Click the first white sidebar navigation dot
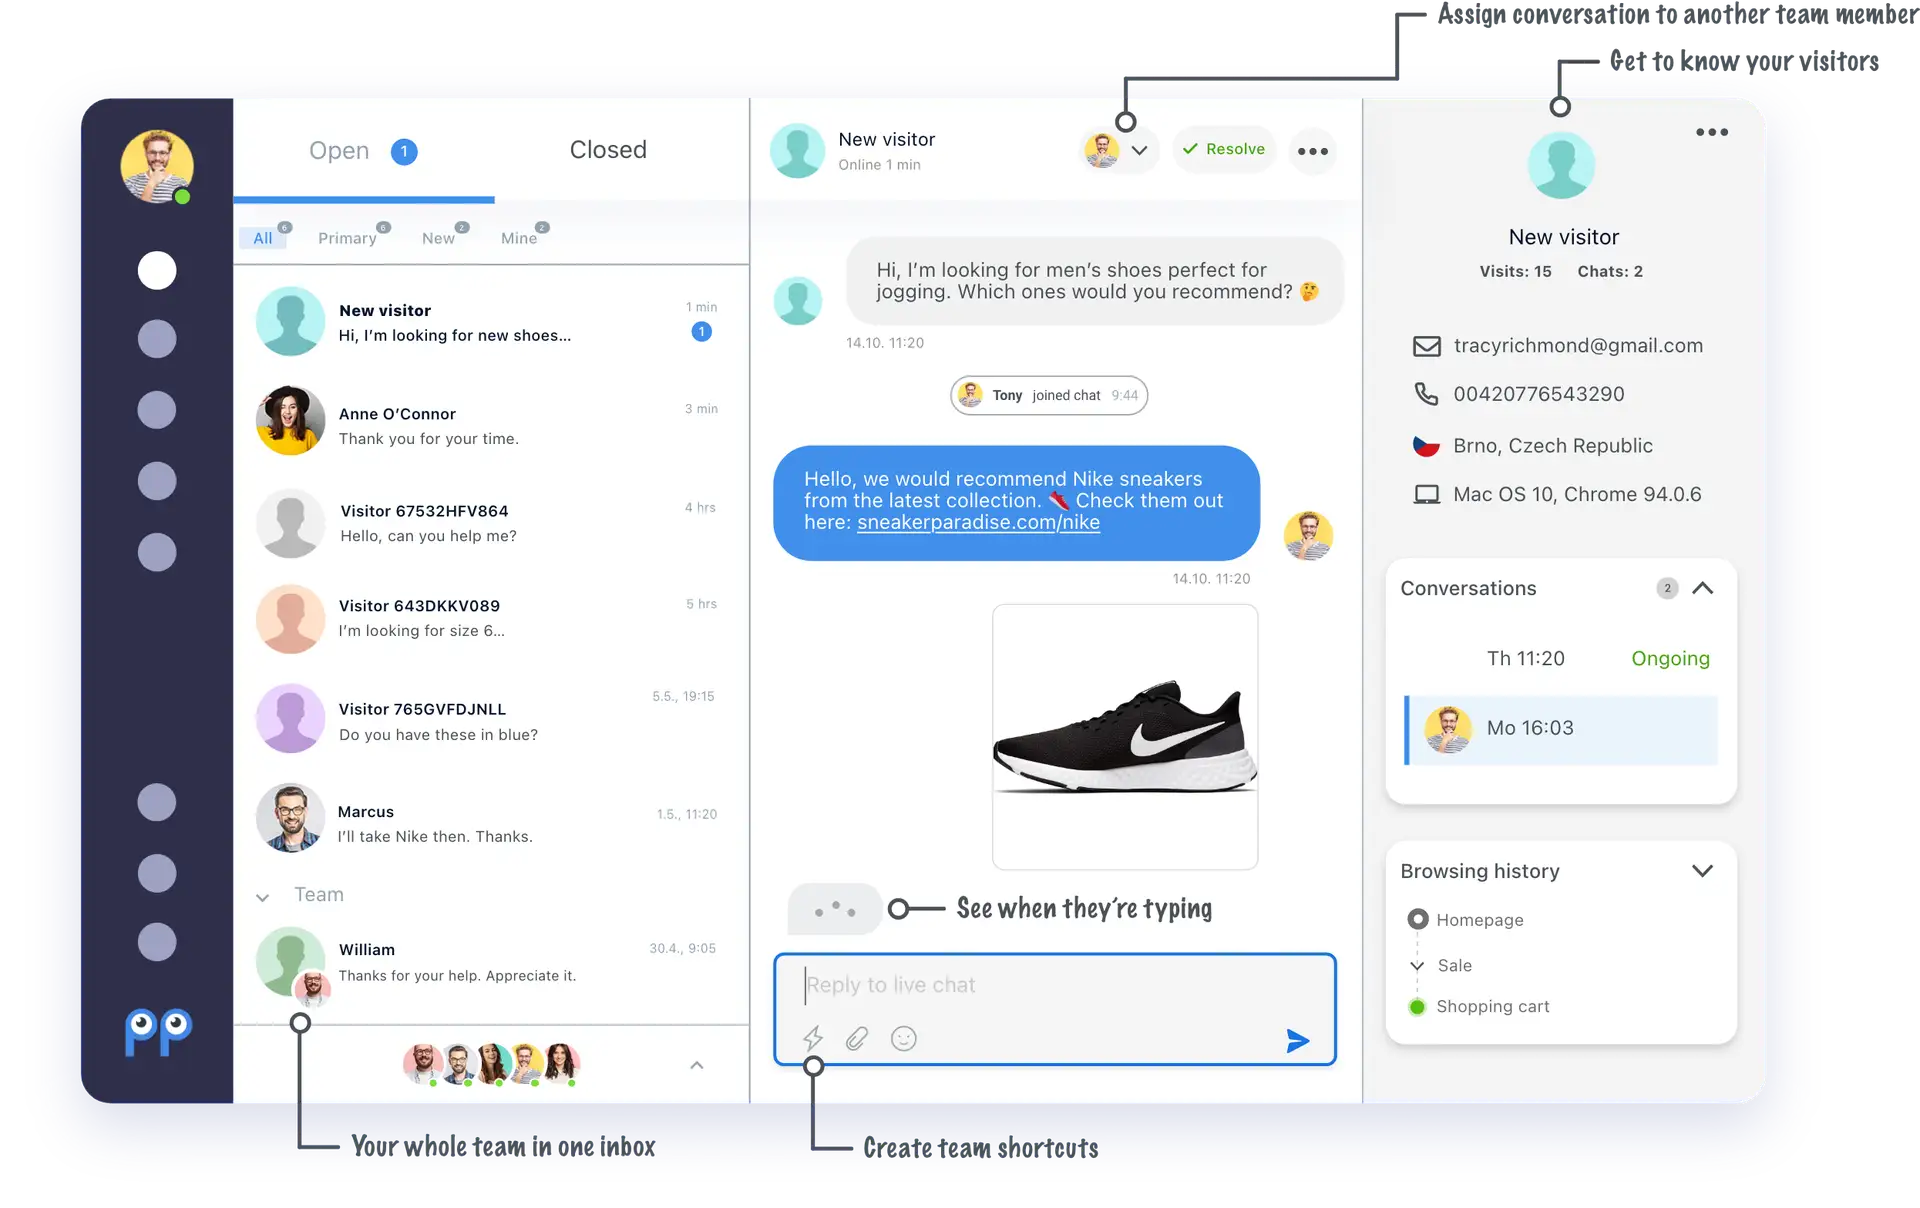The height and width of the screenshot is (1208, 1920). pos(157,270)
